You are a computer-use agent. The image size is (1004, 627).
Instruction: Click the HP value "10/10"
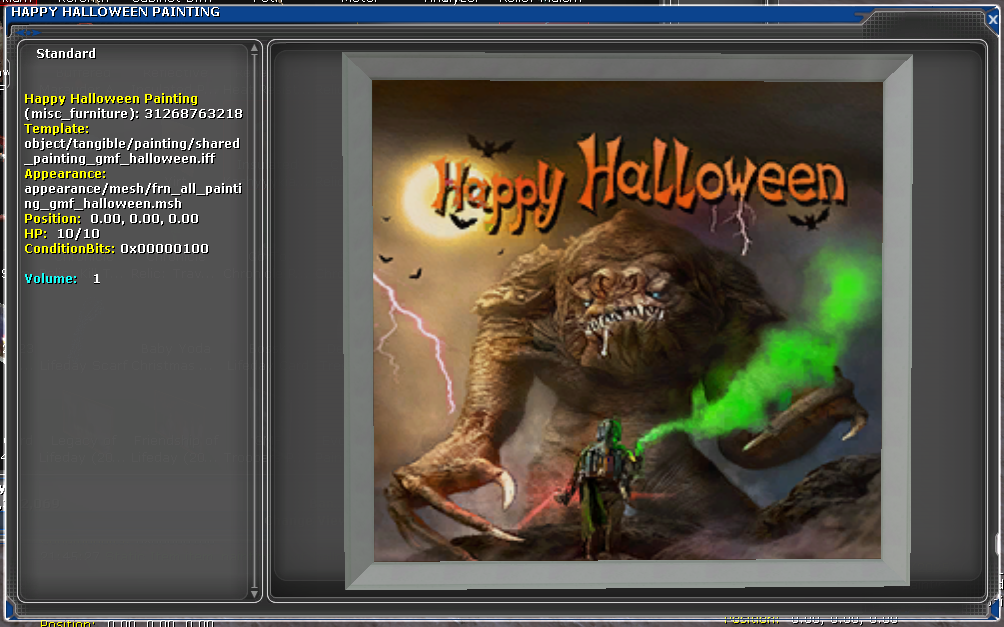click(x=78, y=234)
